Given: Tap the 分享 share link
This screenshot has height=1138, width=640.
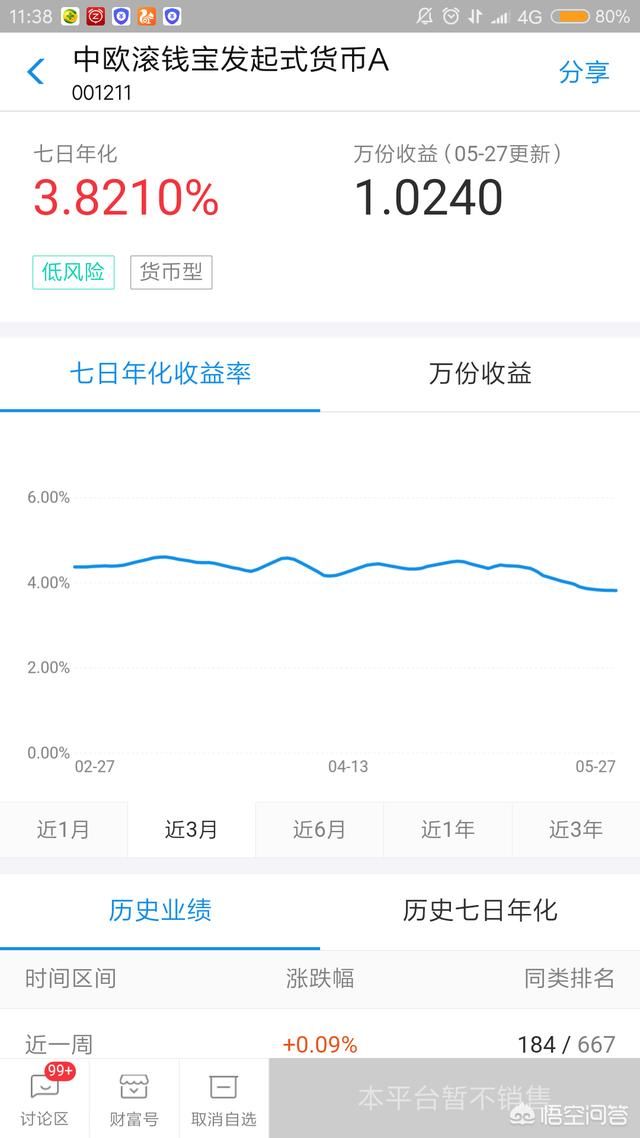Looking at the screenshot, I should point(585,72).
